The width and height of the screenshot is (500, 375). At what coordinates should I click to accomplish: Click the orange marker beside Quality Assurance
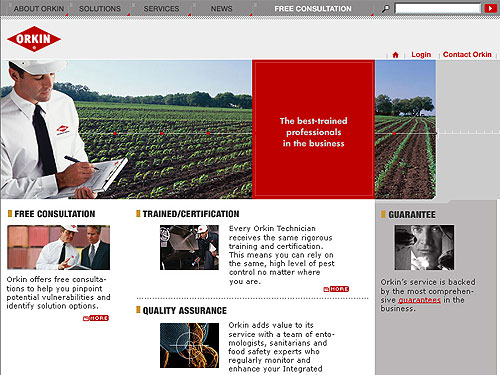click(x=138, y=310)
